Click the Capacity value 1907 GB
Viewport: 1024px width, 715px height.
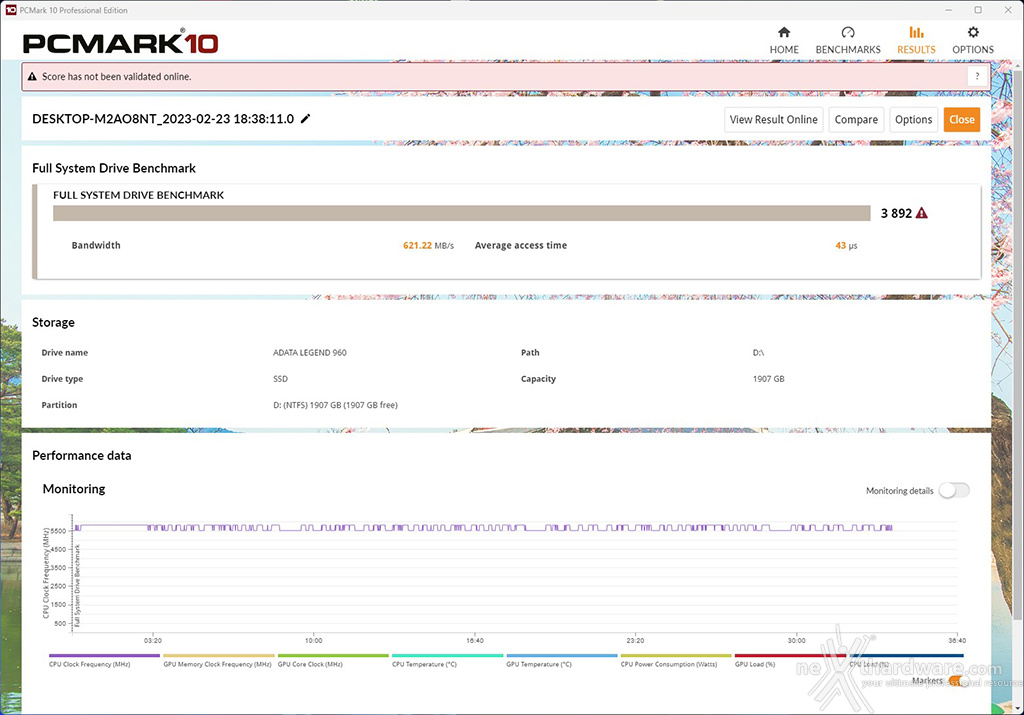click(x=768, y=379)
